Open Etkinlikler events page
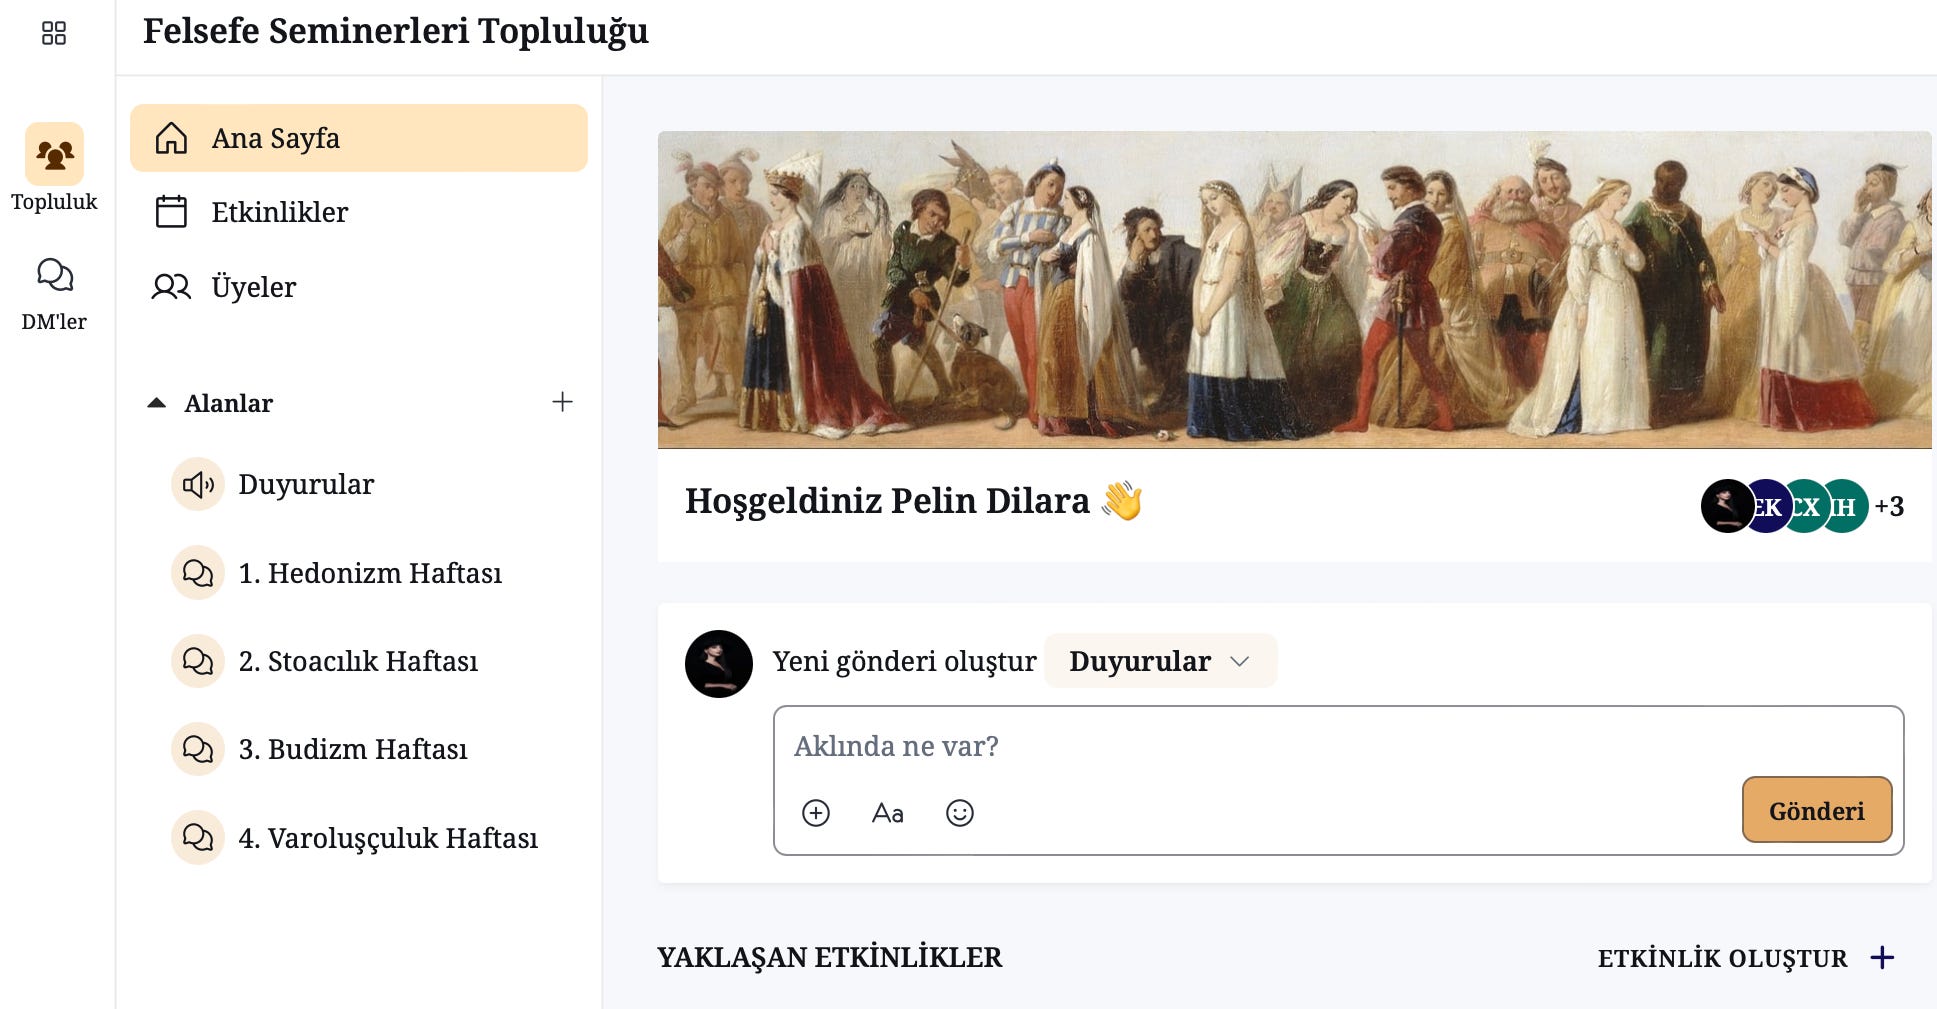1937x1009 pixels. tap(359, 212)
